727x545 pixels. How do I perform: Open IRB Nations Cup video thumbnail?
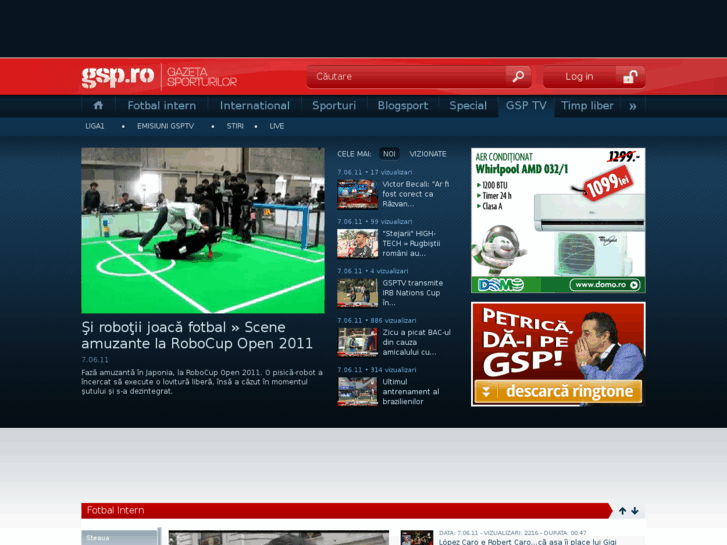click(x=357, y=293)
